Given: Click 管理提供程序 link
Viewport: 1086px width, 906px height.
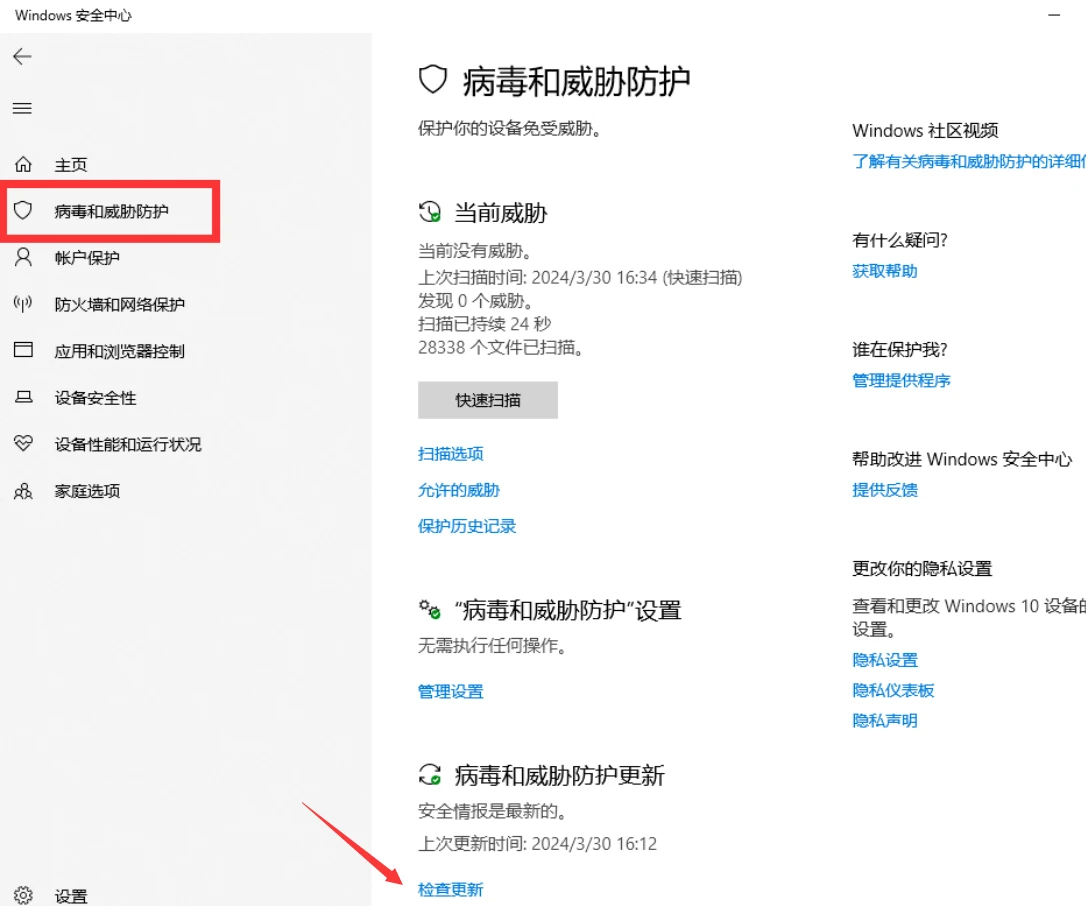Looking at the screenshot, I should pos(901,380).
